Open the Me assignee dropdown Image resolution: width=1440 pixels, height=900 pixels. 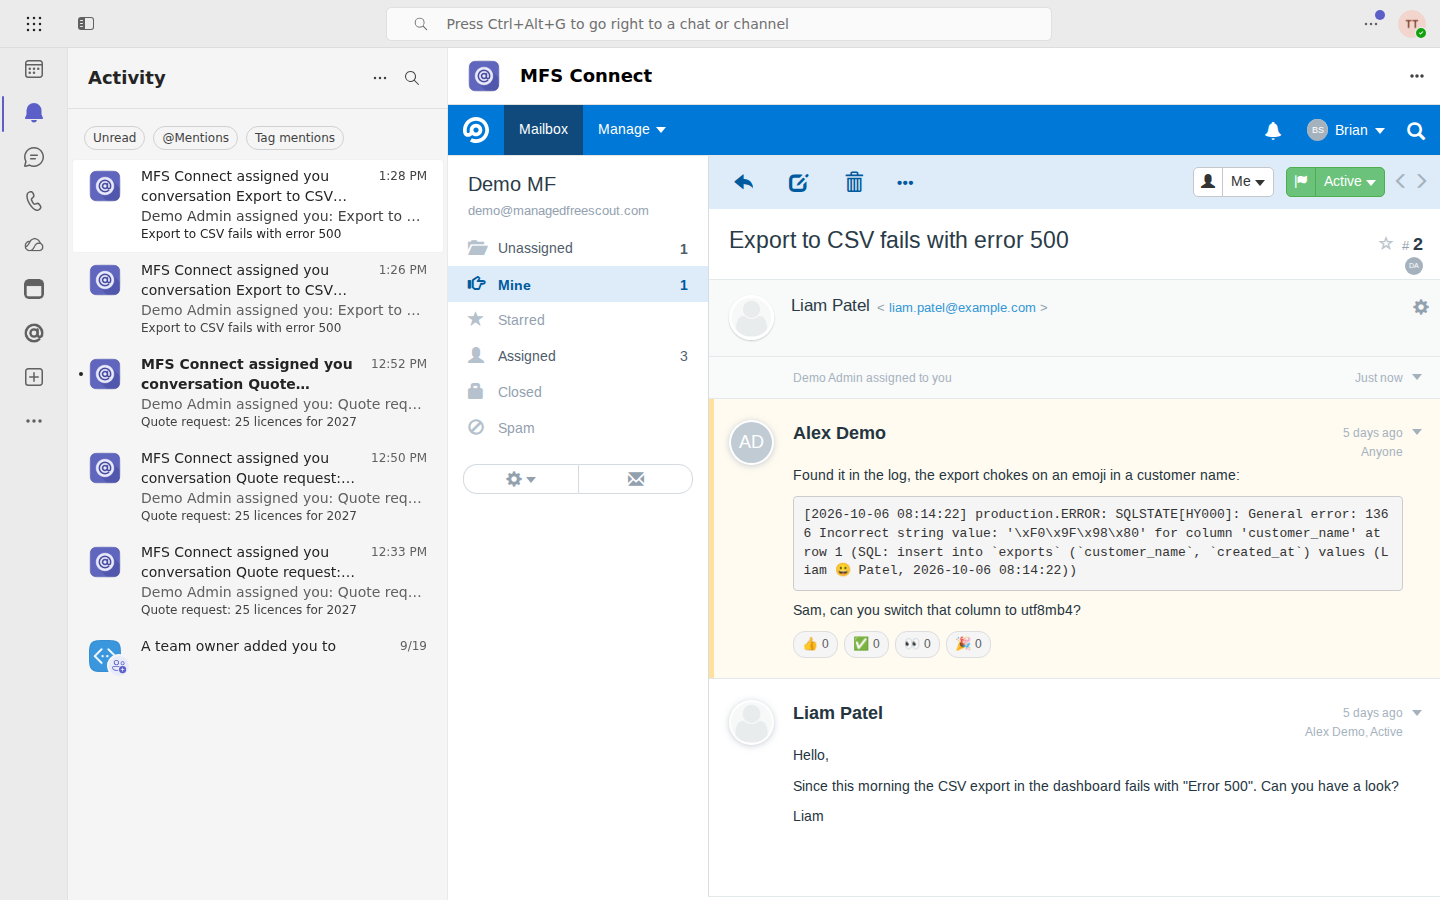1248,182
